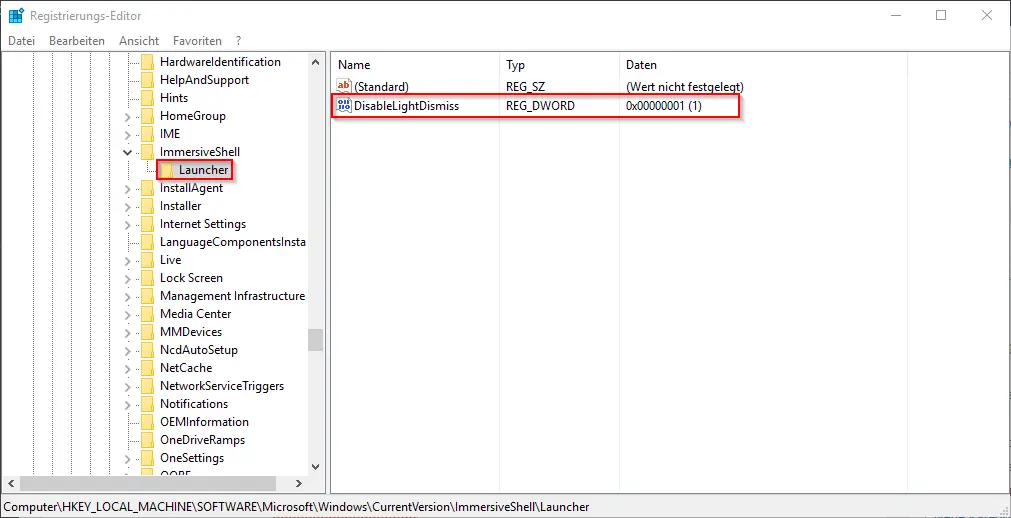Click the Installer folder icon
1011x518 pixels.
[148, 206]
